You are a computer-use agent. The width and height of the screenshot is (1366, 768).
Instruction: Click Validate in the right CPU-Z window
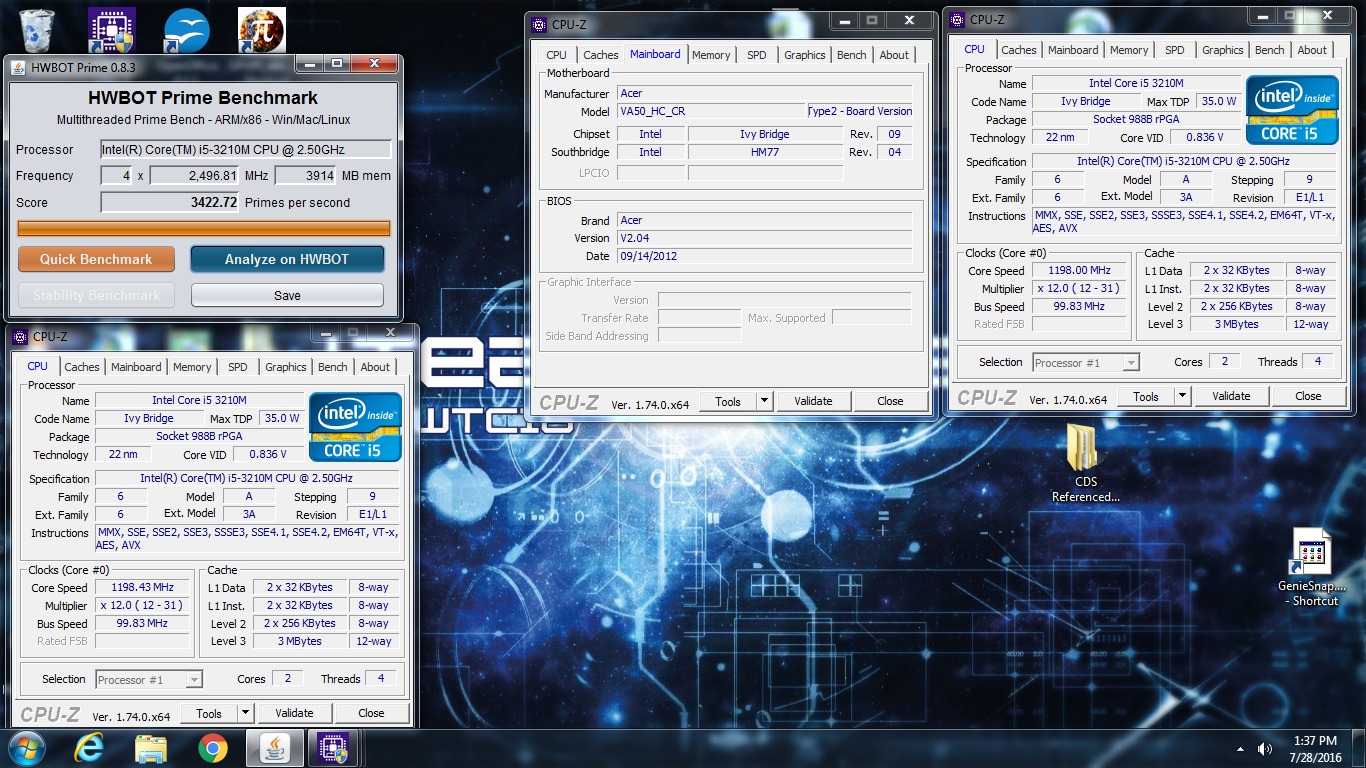[1231, 396]
